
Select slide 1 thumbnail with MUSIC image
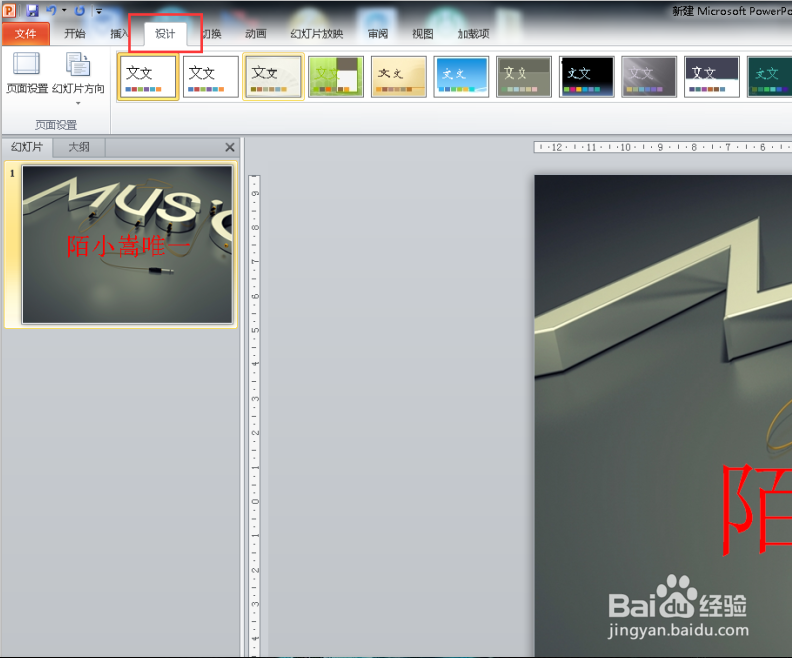[127, 244]
